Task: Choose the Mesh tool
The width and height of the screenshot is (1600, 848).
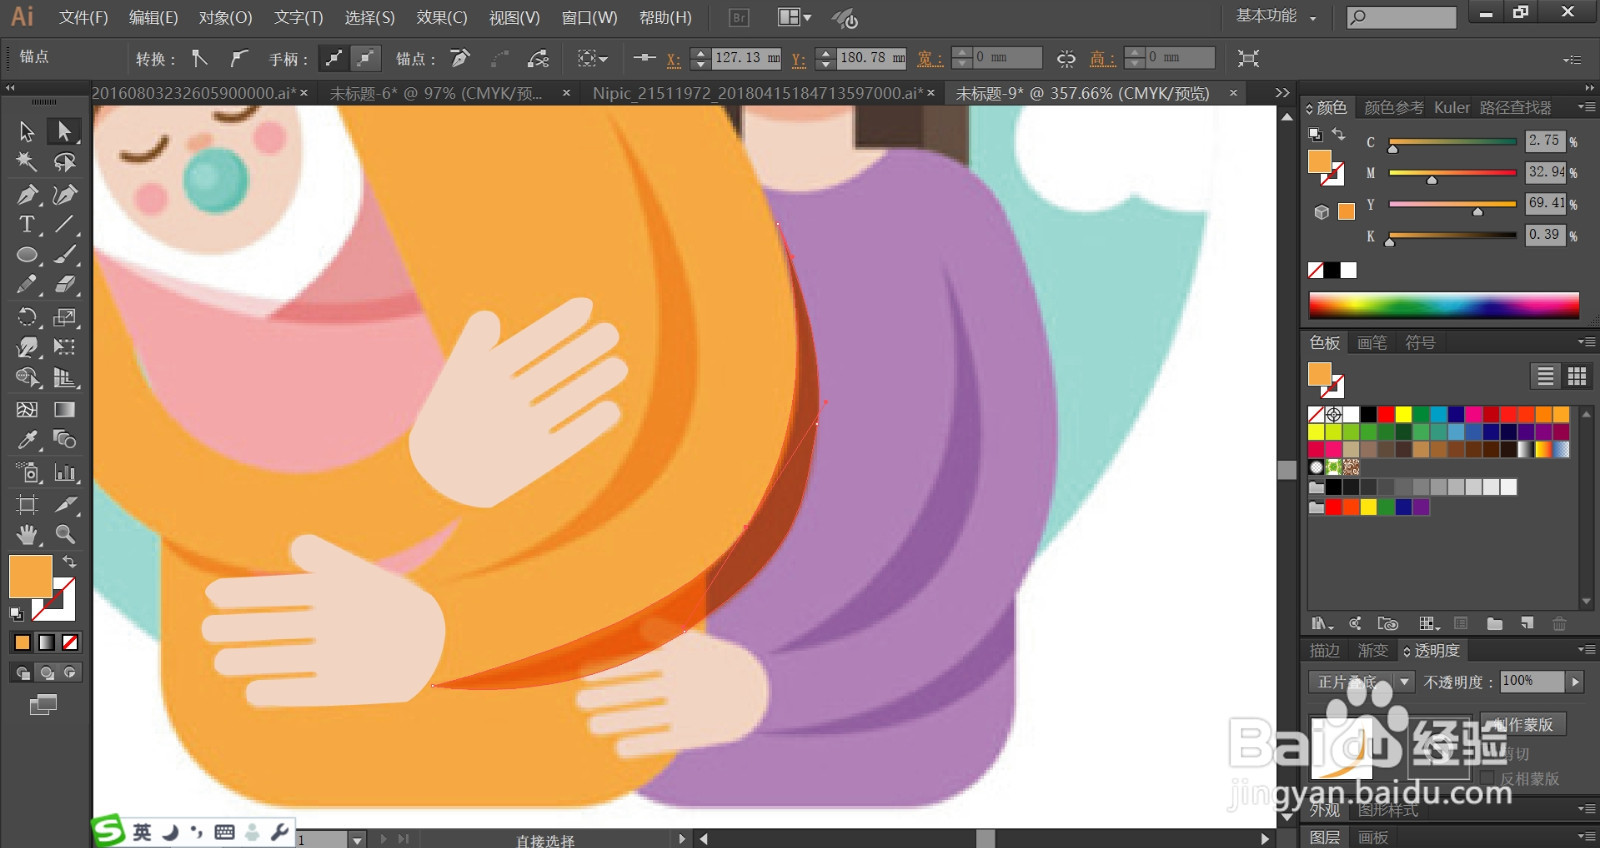Action: [27, 409]
